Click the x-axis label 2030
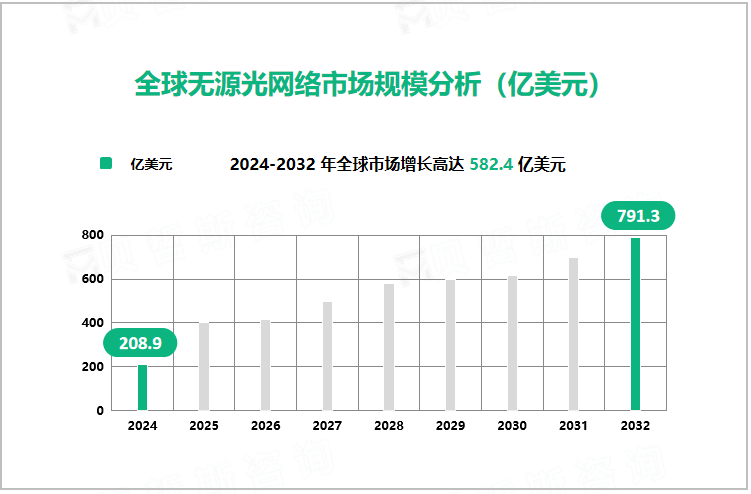 (512, 425)
